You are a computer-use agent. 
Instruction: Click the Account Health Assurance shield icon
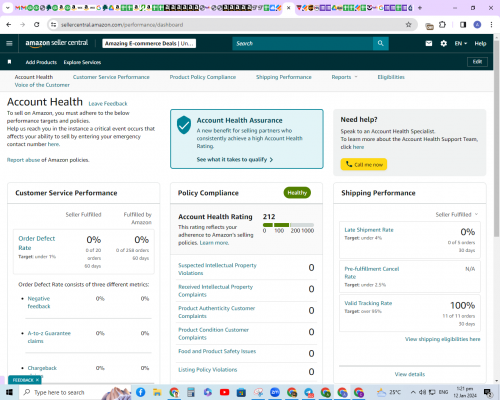pos(184,125)
